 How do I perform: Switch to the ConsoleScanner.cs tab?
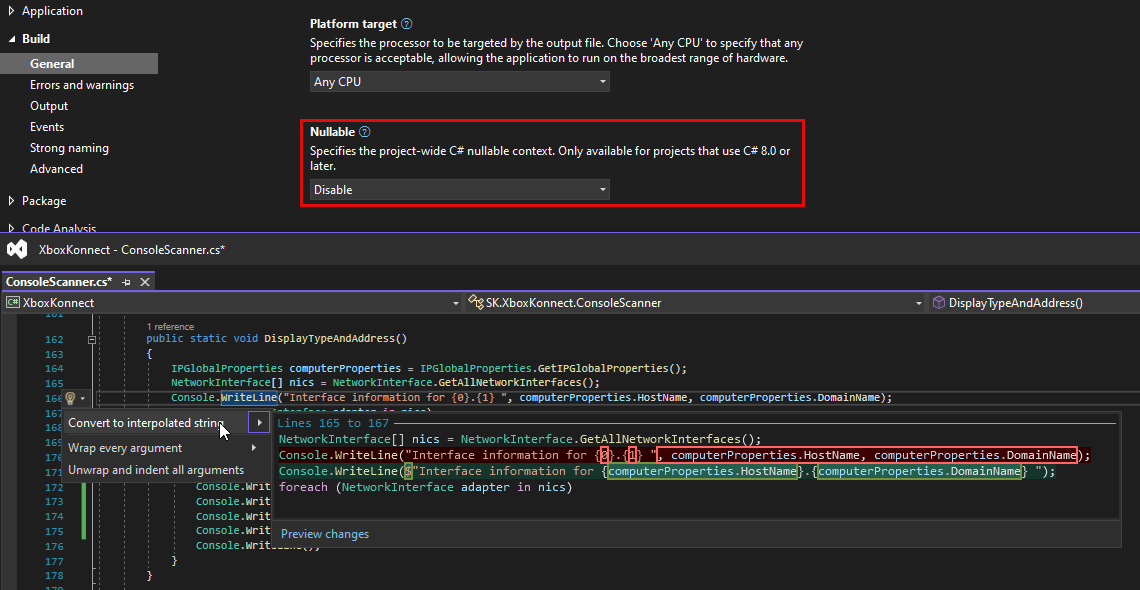click(55, 282)
